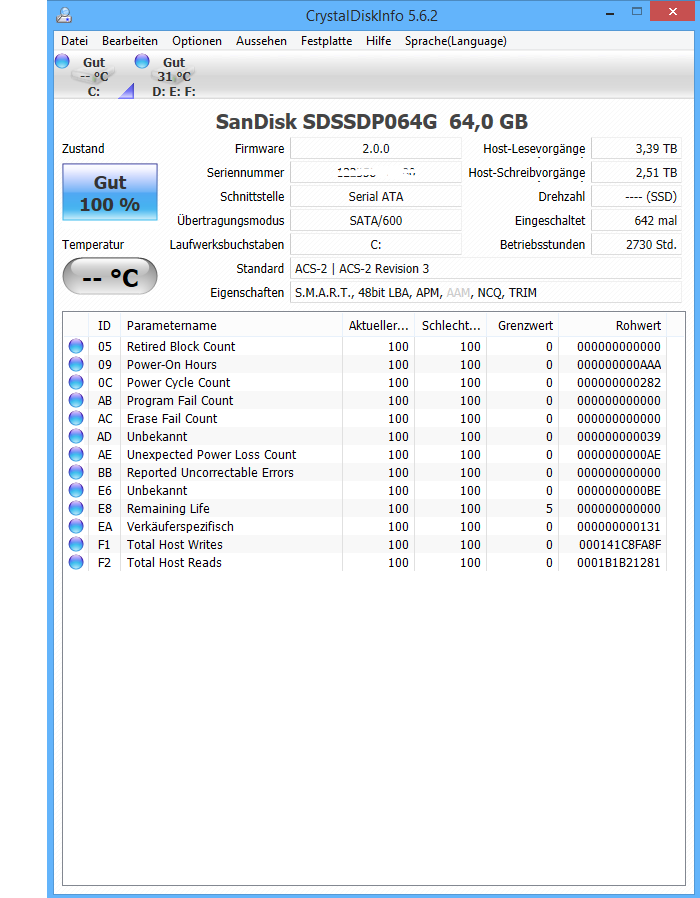Viewport: 700px width, 898px height.
Task: Open the Sprache(Language) menu
Action: pyautogui.click(x=455, y=41)
